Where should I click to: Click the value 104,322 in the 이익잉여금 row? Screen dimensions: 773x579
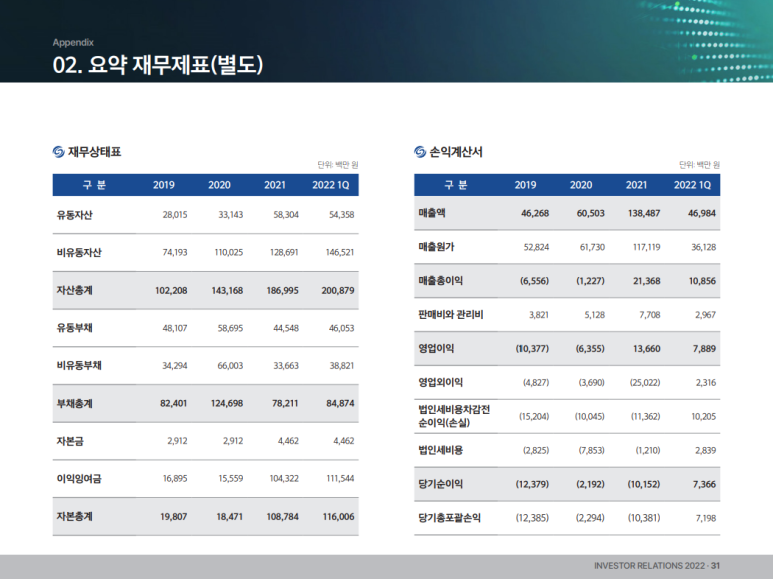(x=284, y=478)
